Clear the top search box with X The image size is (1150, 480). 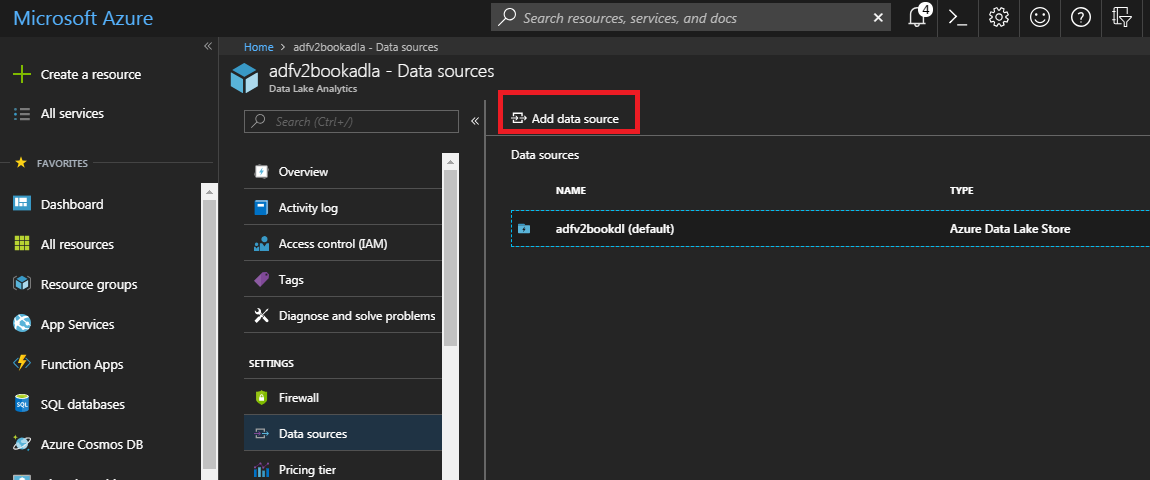click(x=878, y=18)
